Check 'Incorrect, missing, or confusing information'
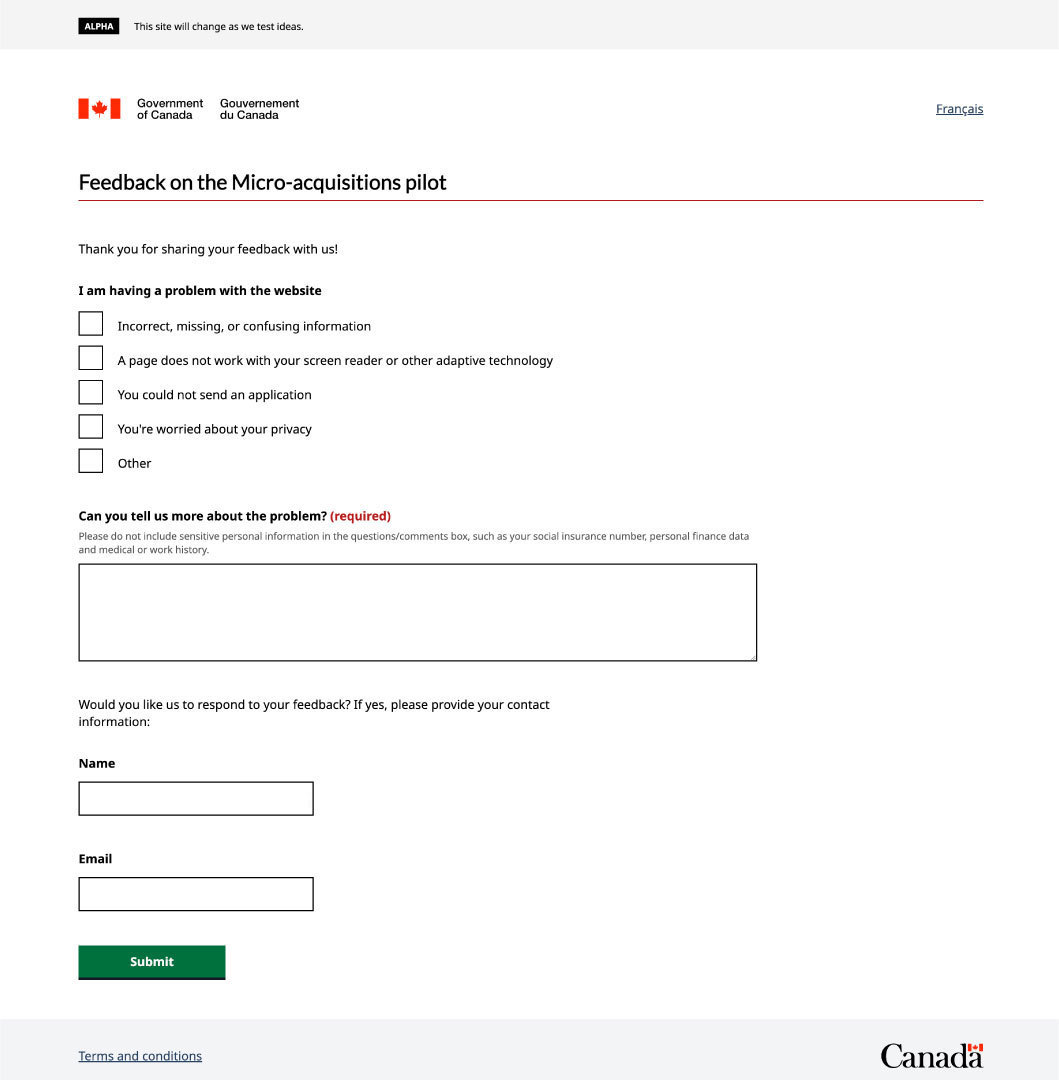Screen dimensions: 1059x1080 91,323
